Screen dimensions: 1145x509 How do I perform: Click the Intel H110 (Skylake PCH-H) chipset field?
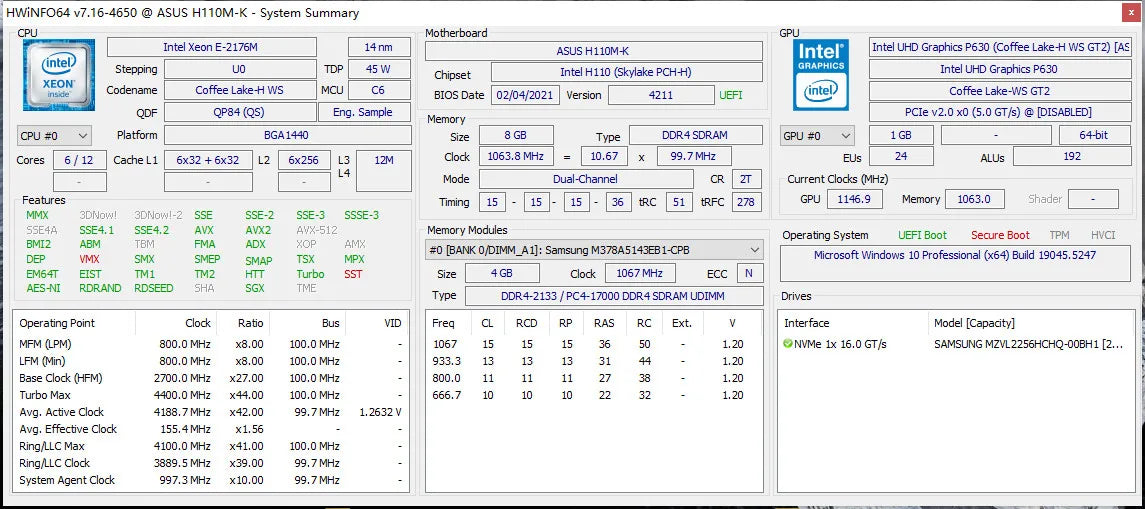(x=627, y=72)
